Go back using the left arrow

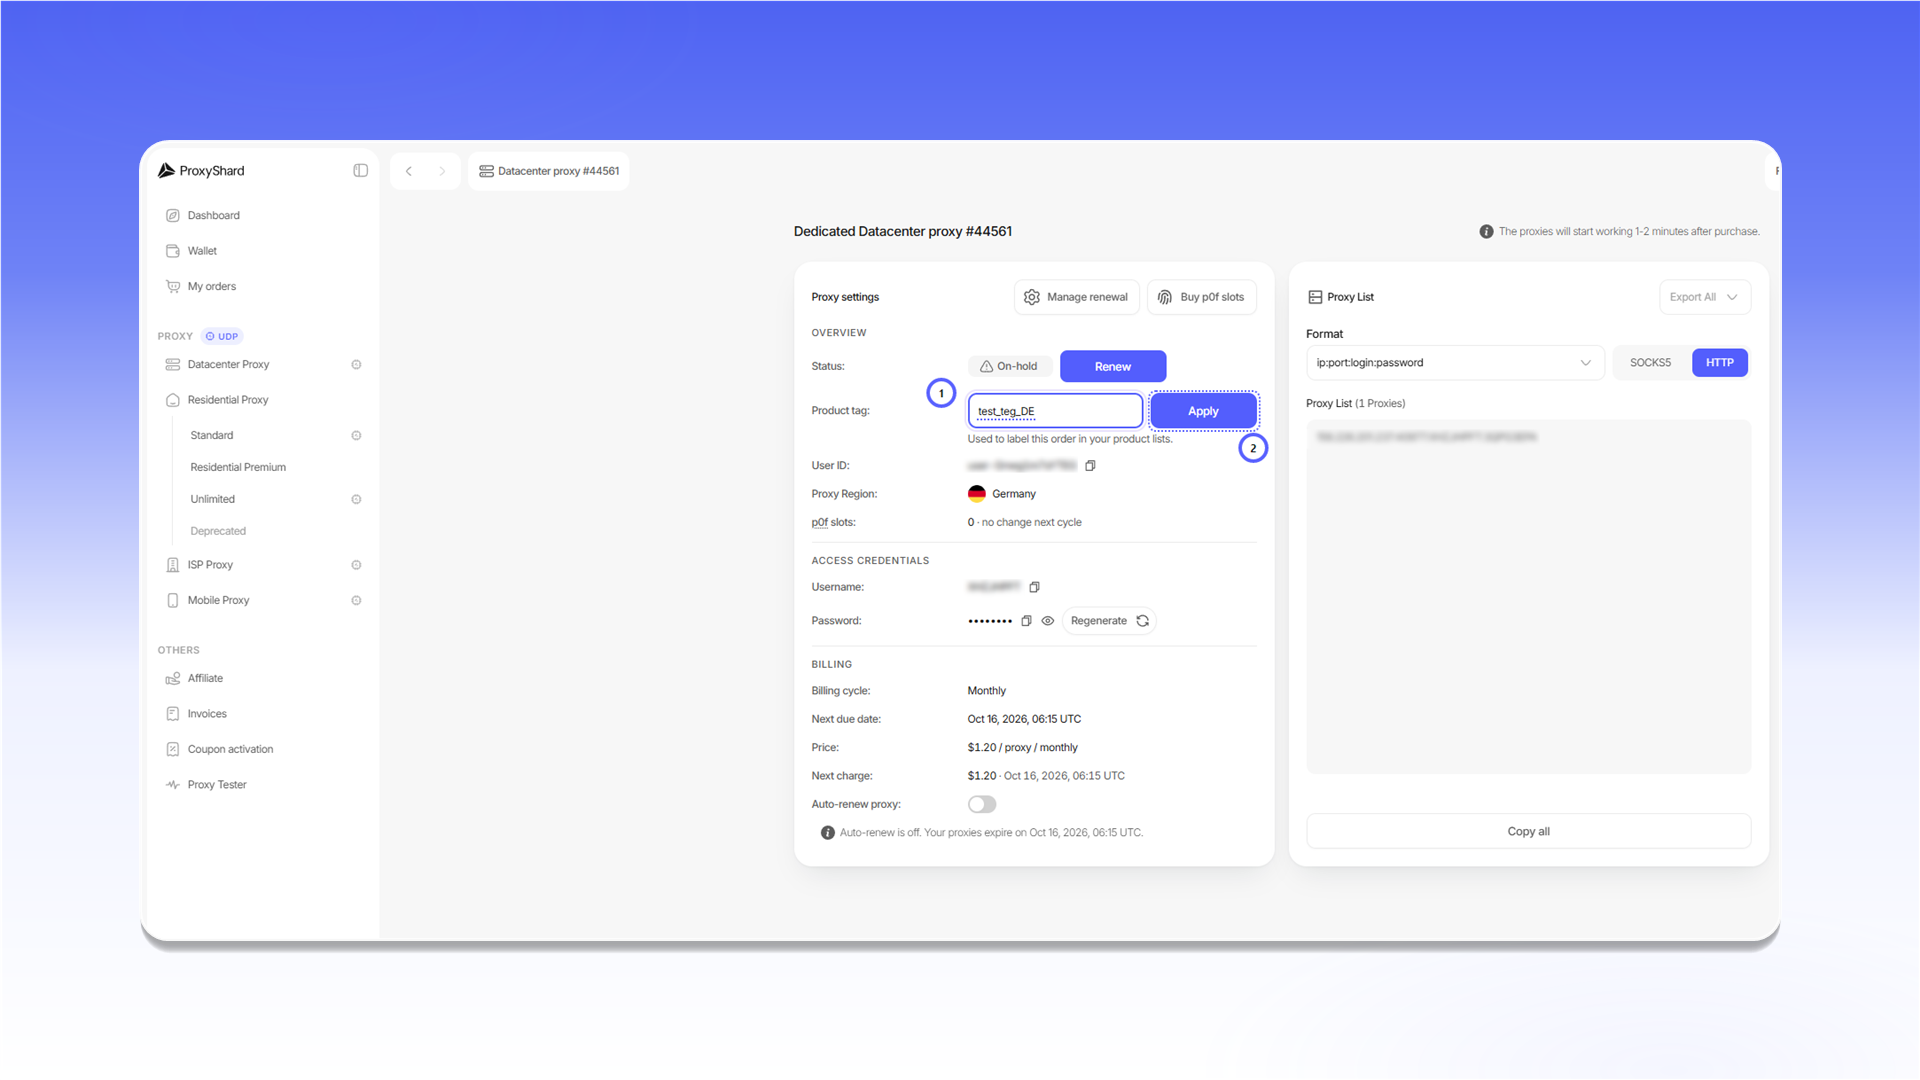point(408,171)
